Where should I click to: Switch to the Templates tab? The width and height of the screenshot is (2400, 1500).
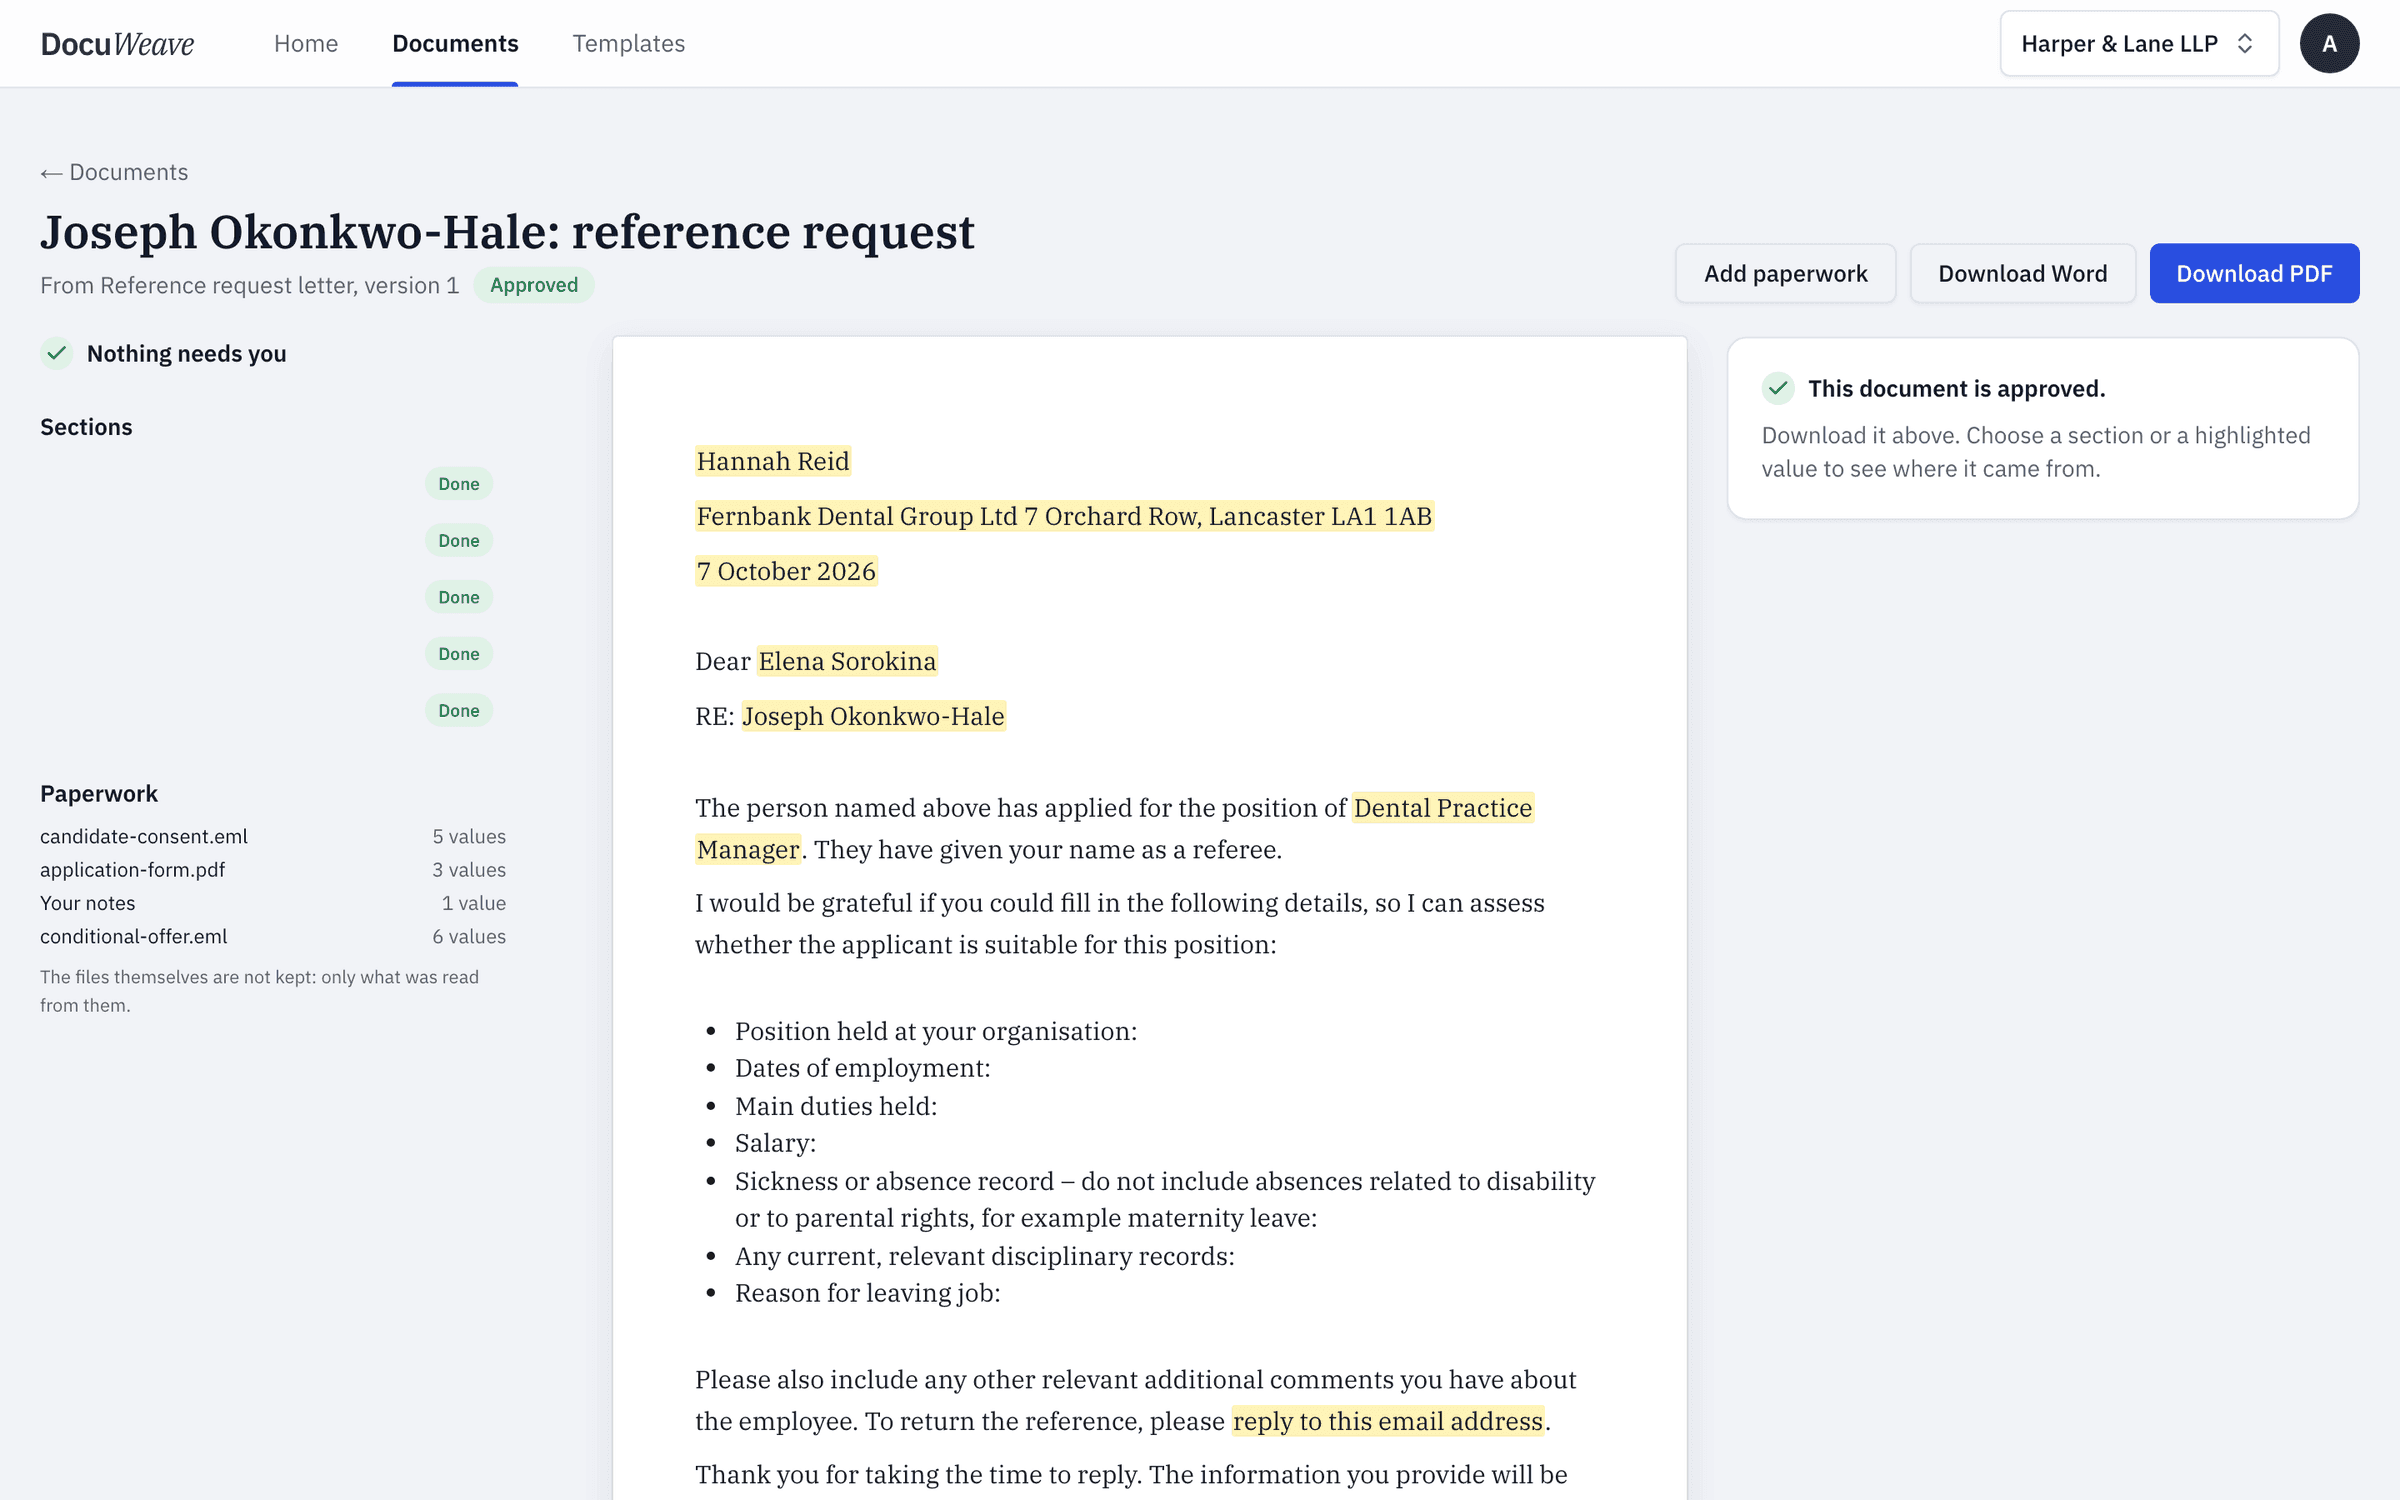629,44
